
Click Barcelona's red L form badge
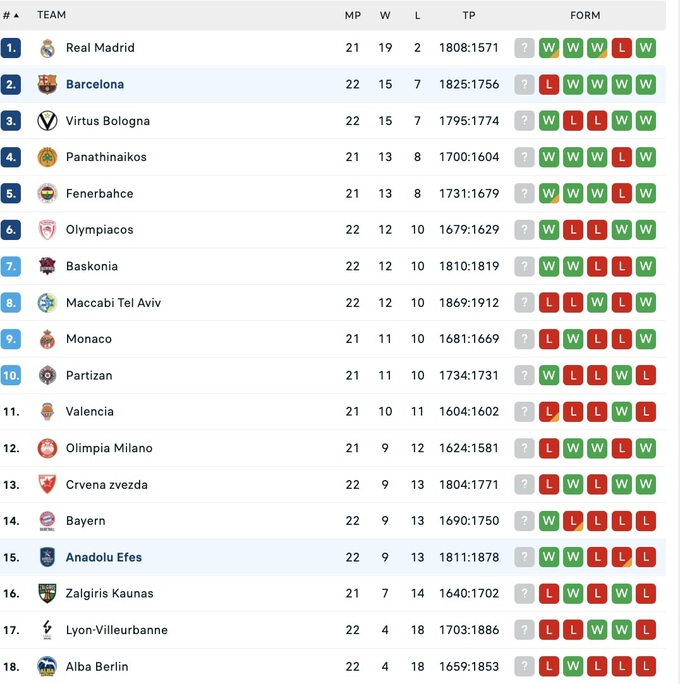tap(548, 84)
